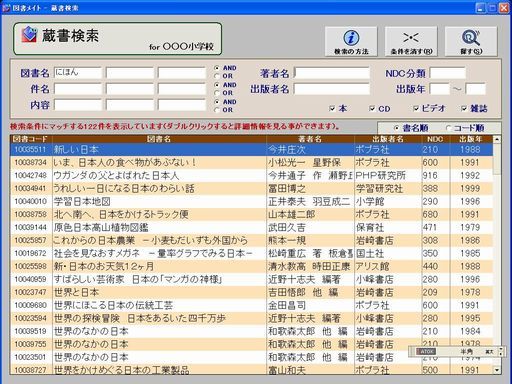Select AND radio for 内容
Screen dimensions: 512x384
tap(217, 102)
